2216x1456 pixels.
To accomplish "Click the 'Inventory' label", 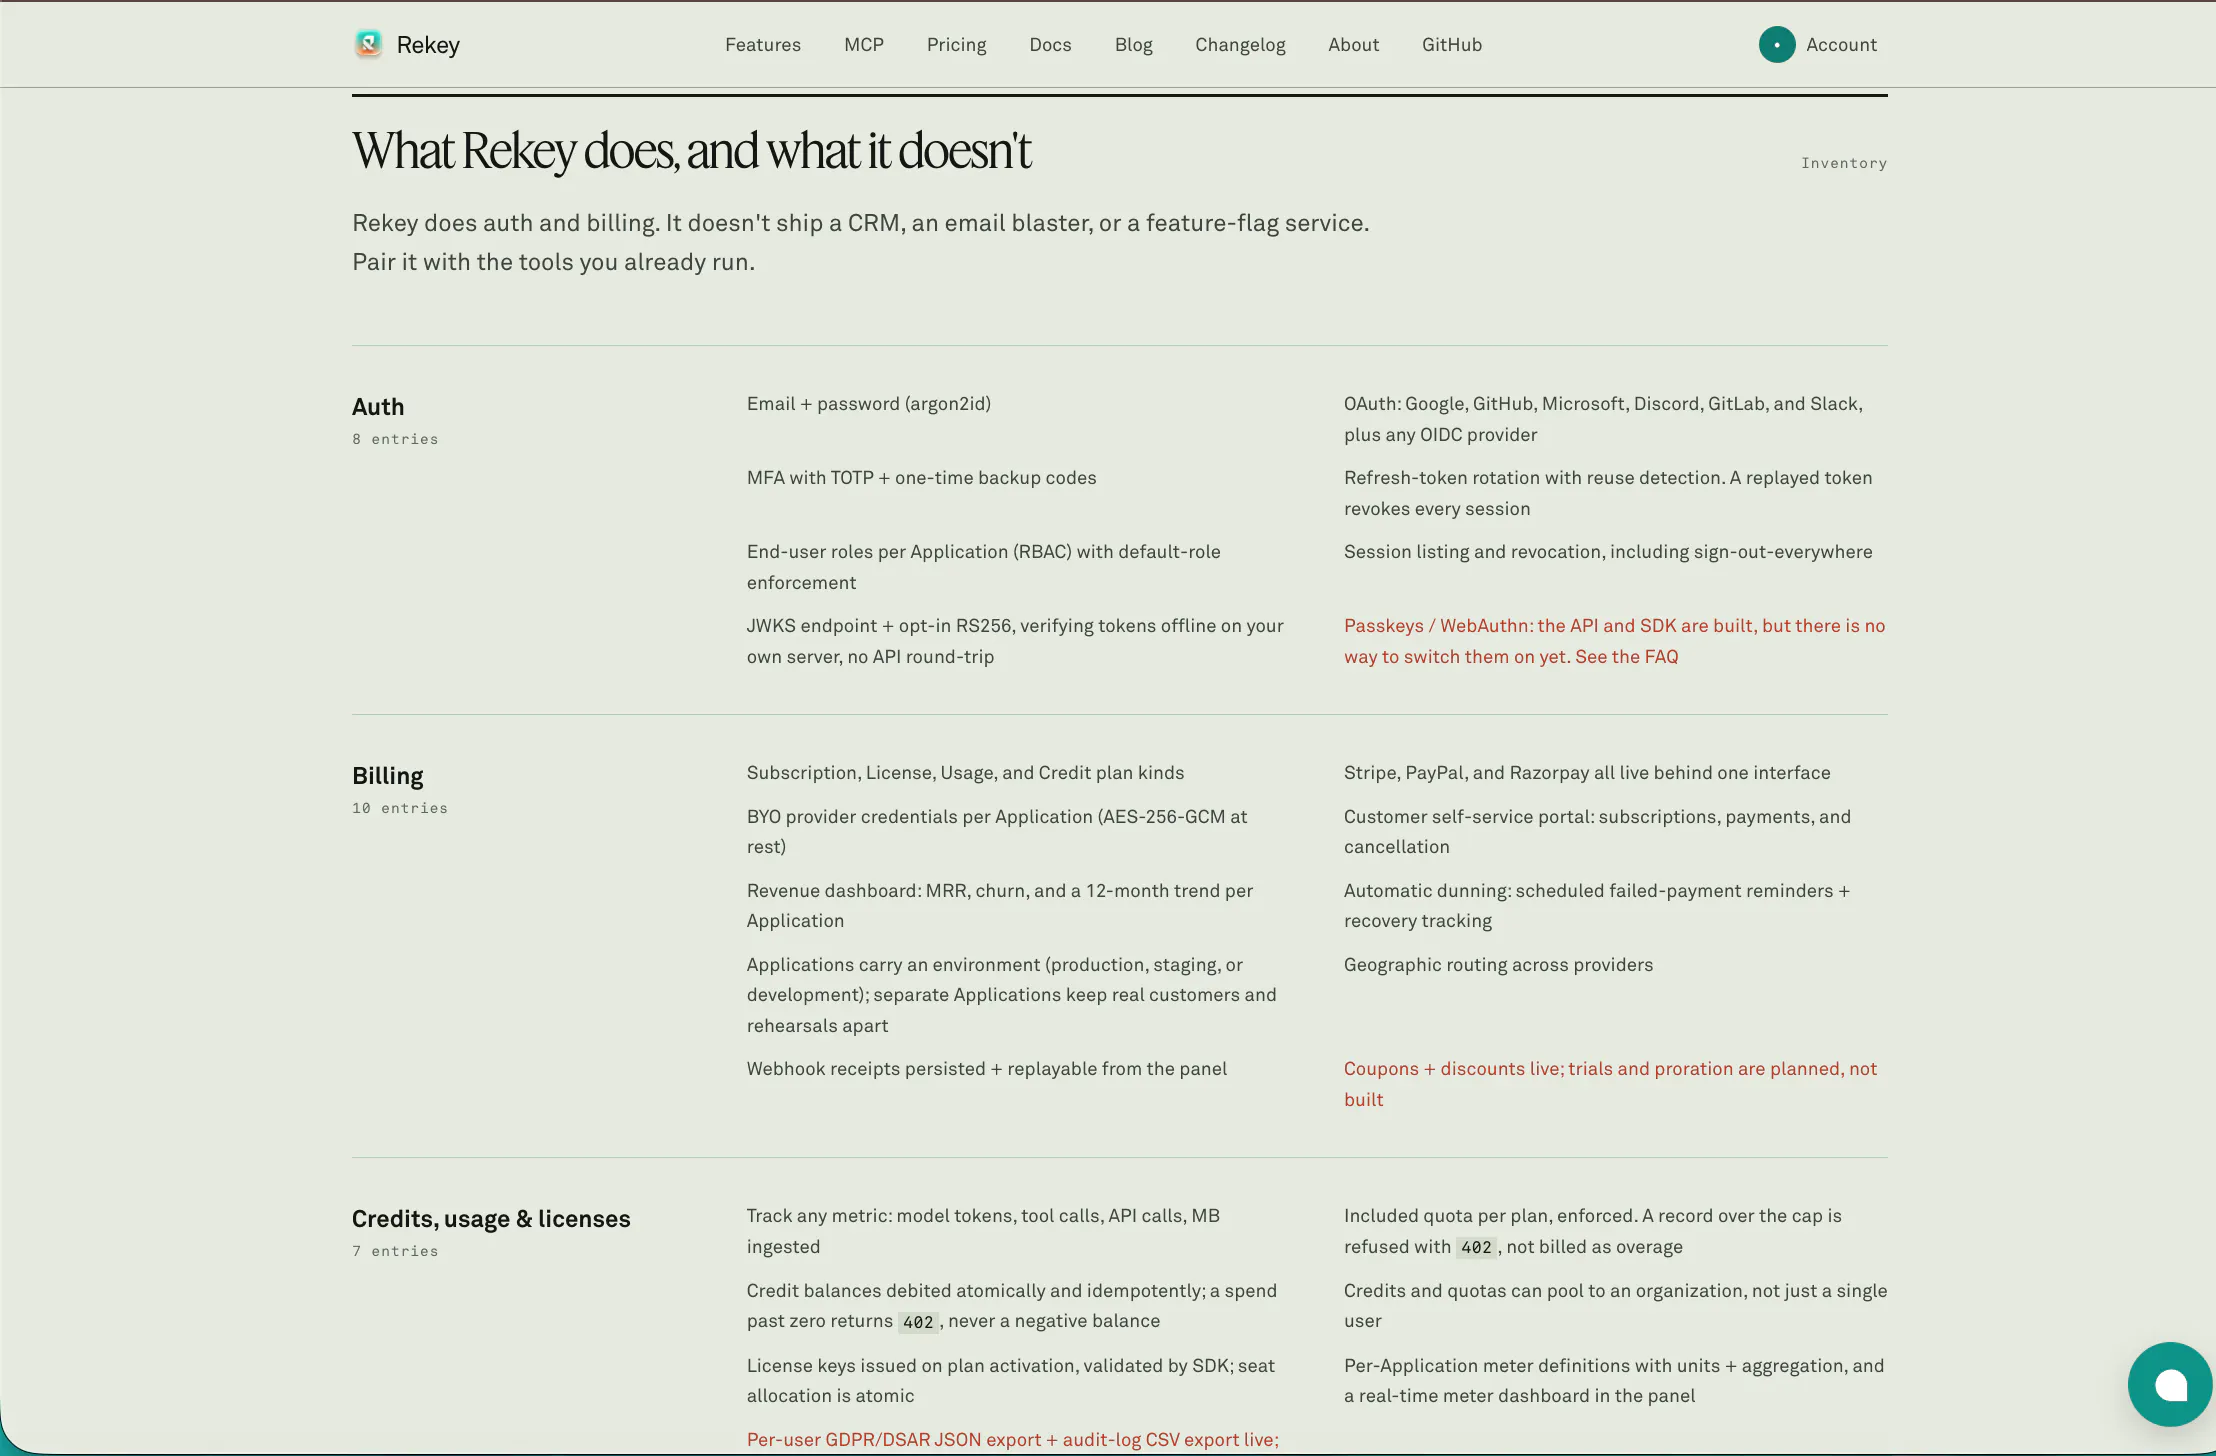I will pos(1844,163).
